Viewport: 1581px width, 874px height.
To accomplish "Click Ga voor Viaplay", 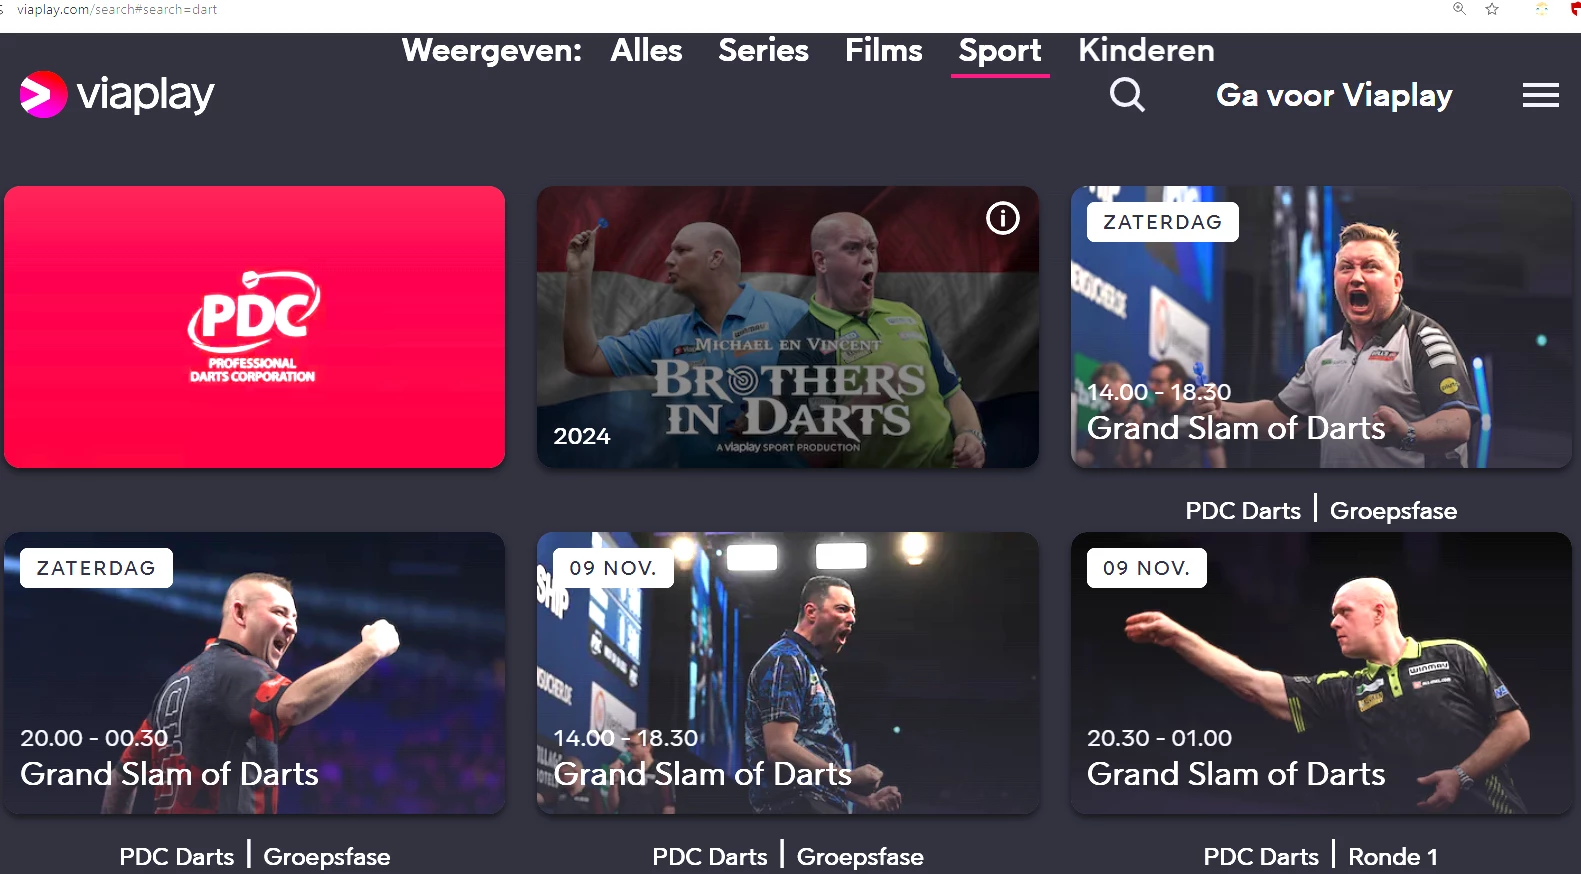I will pyautogui.click(x=1334, y=95).
